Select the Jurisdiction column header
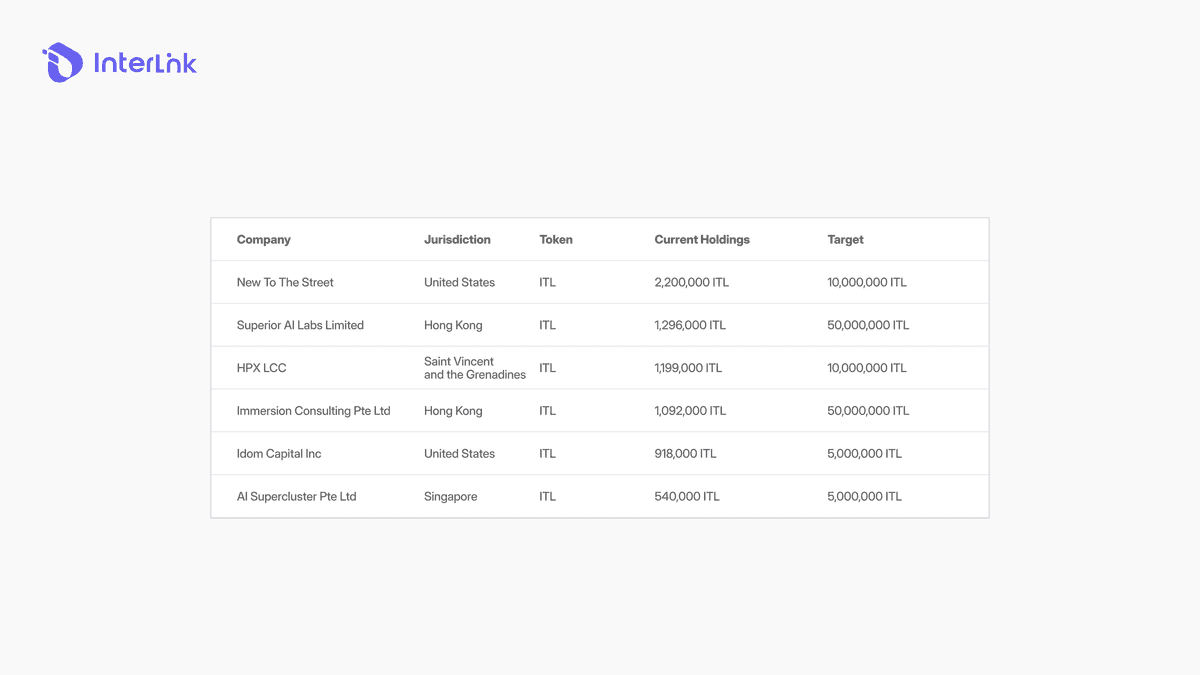 (x=457, y=240)
